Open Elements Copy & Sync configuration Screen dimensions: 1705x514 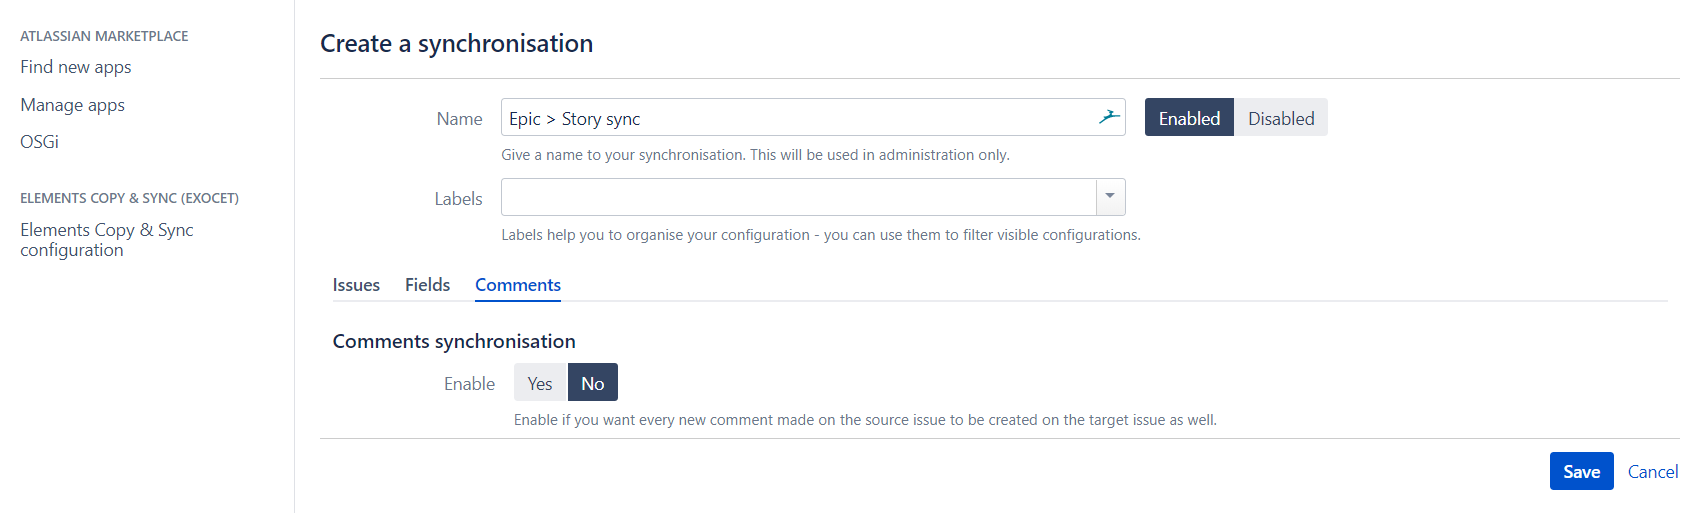click(106, 240)
